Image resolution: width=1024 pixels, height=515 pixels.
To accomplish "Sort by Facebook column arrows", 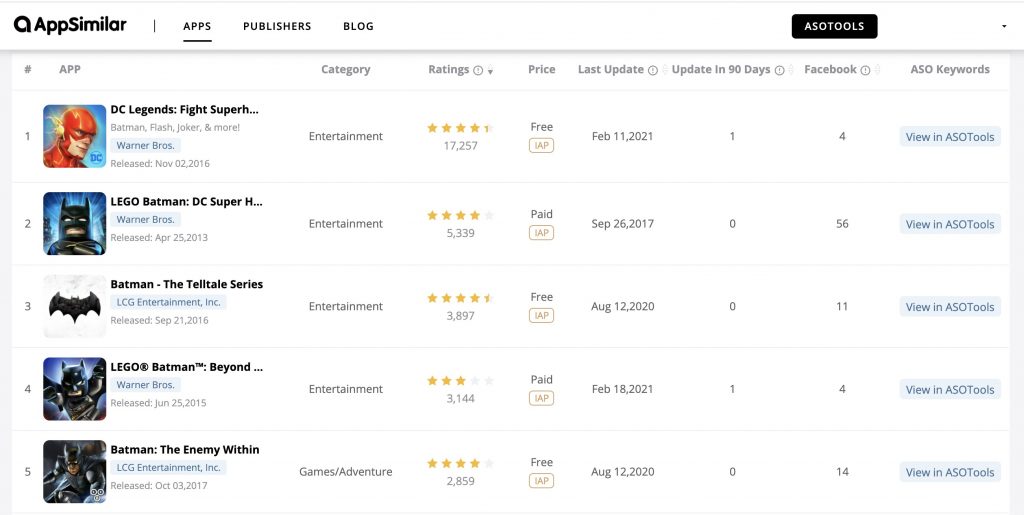I will tap(878, 70).
